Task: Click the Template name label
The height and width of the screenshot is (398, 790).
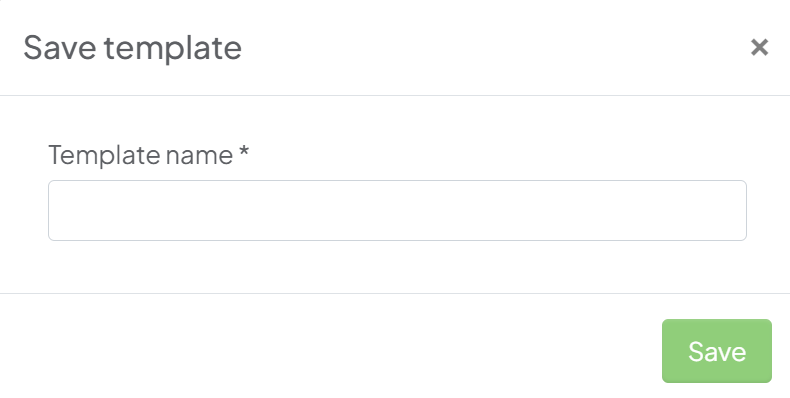Action: 141,154
